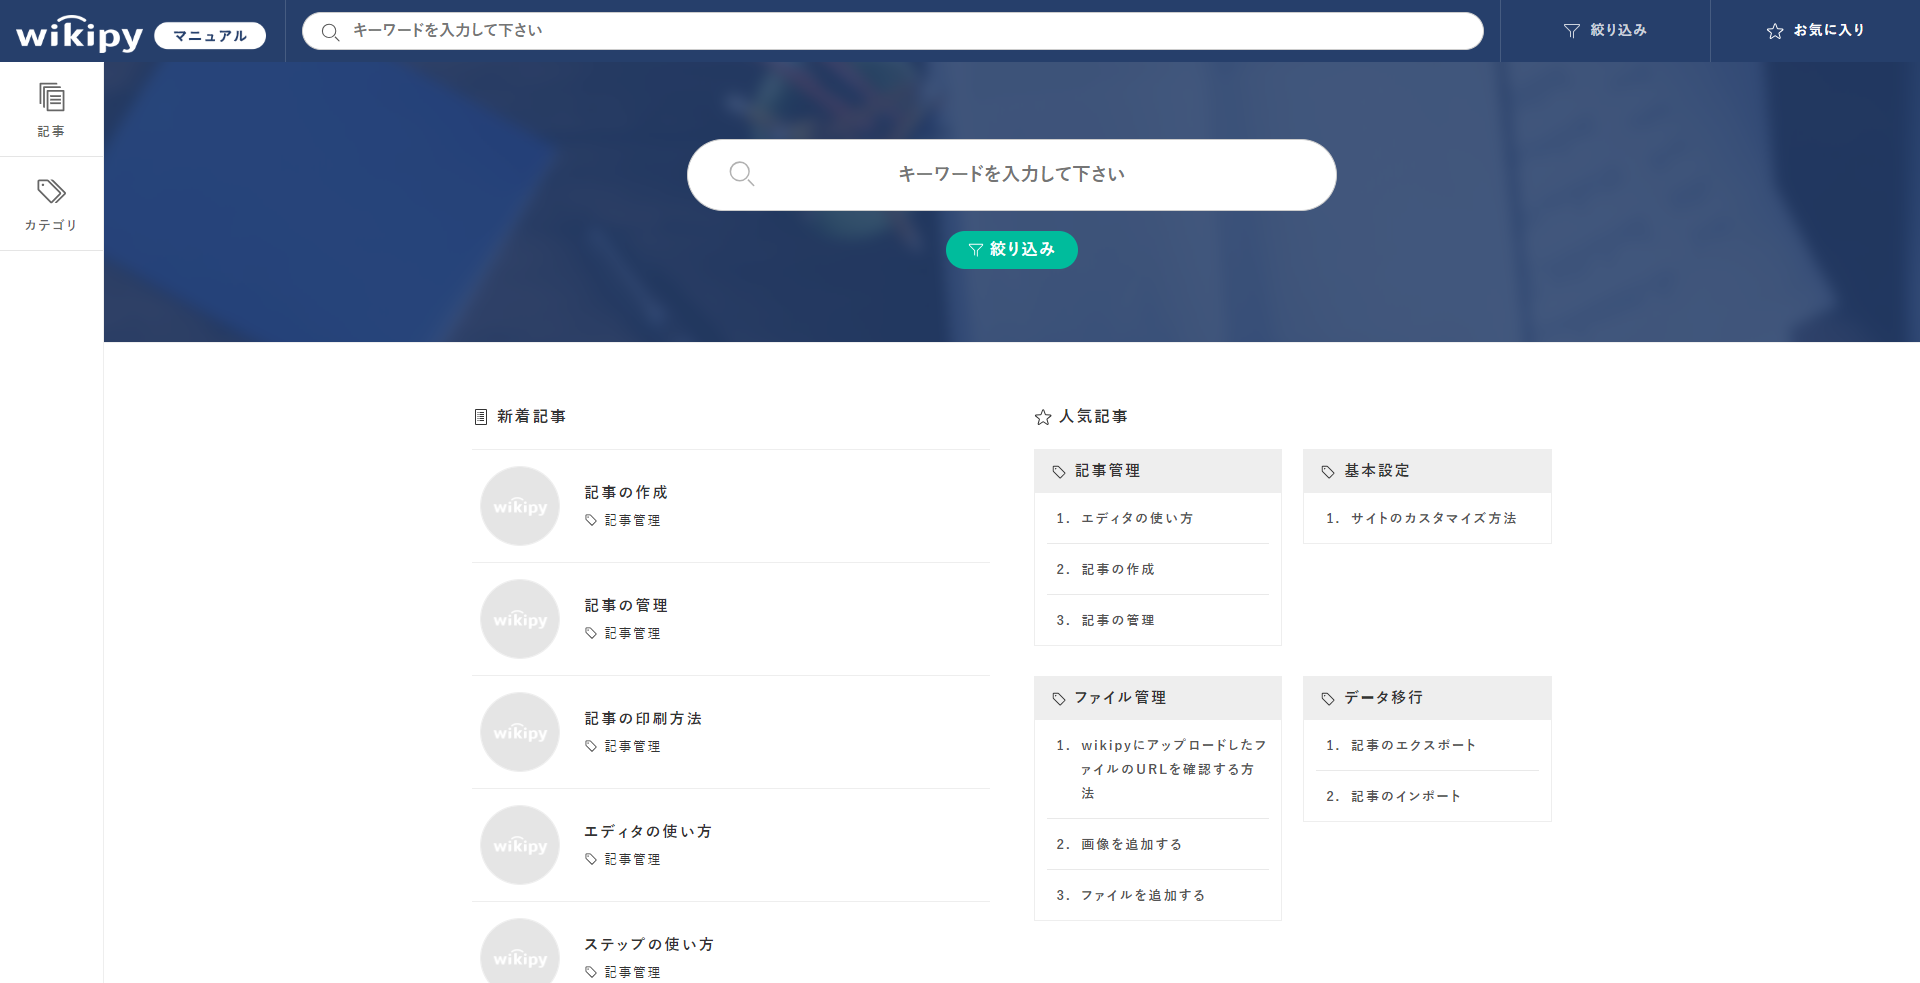1920x983 pixels.
Task: Click the star icon next to お気に入り
Action: (x=1774, y=31)
